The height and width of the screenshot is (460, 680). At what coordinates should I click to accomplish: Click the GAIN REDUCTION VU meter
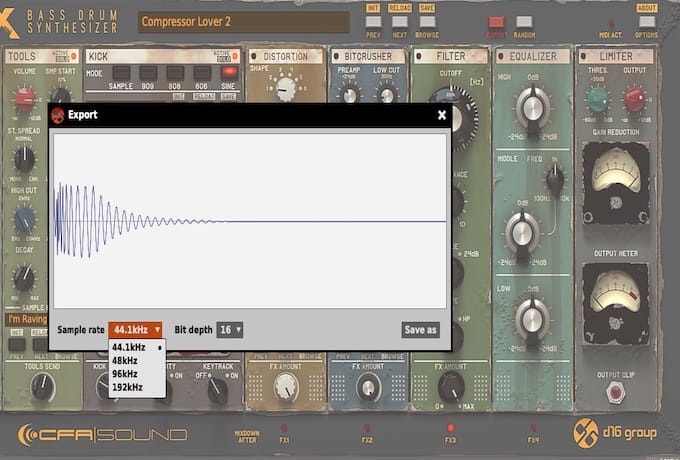616,183
